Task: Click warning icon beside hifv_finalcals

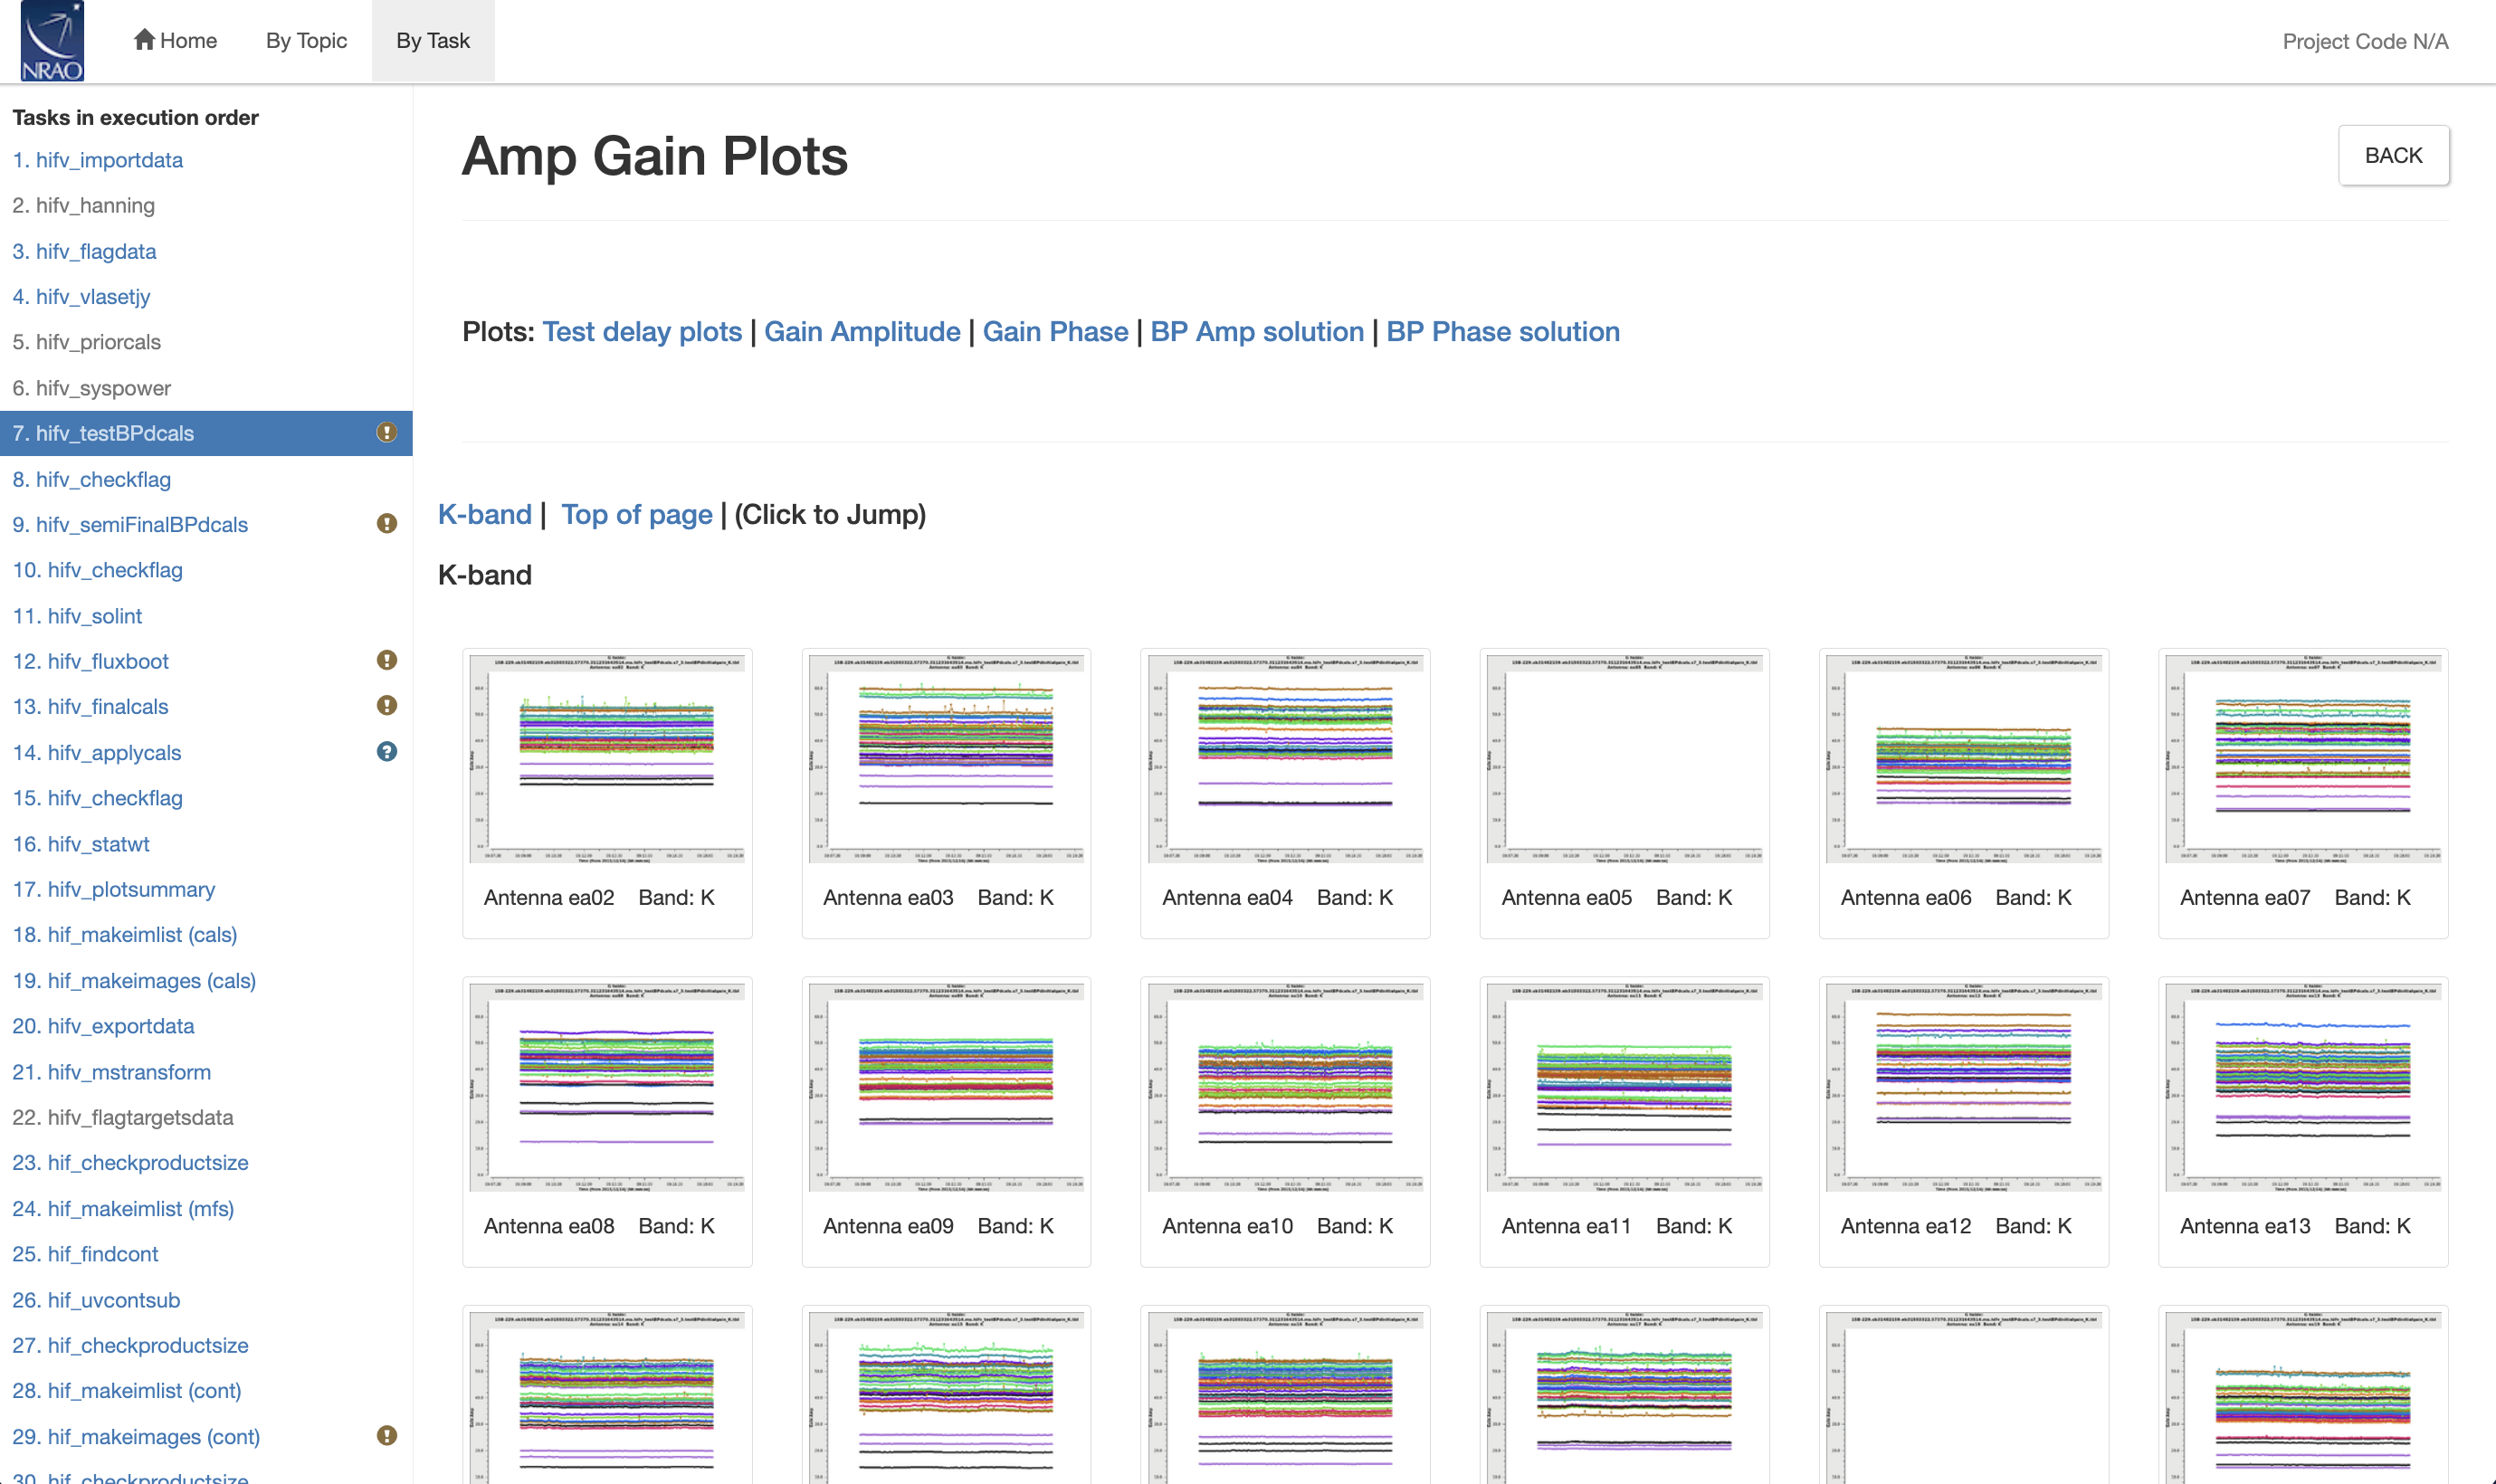Action: (x=386, y=706)
